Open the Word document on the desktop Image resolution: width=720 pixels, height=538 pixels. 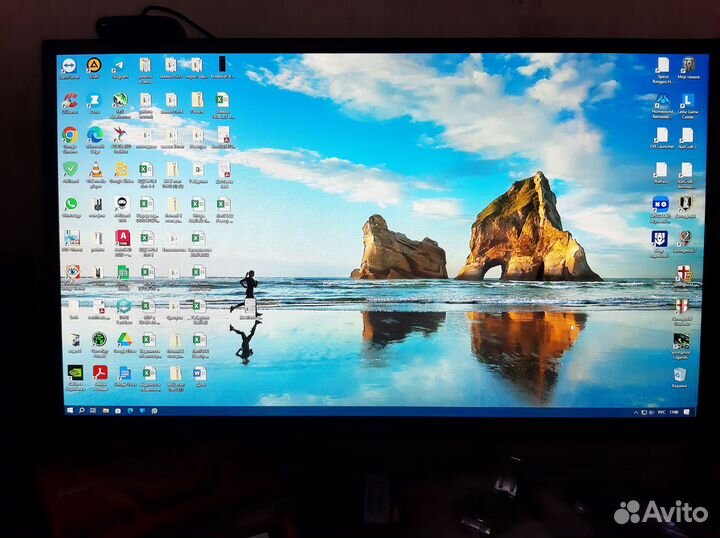coord(199,373)
